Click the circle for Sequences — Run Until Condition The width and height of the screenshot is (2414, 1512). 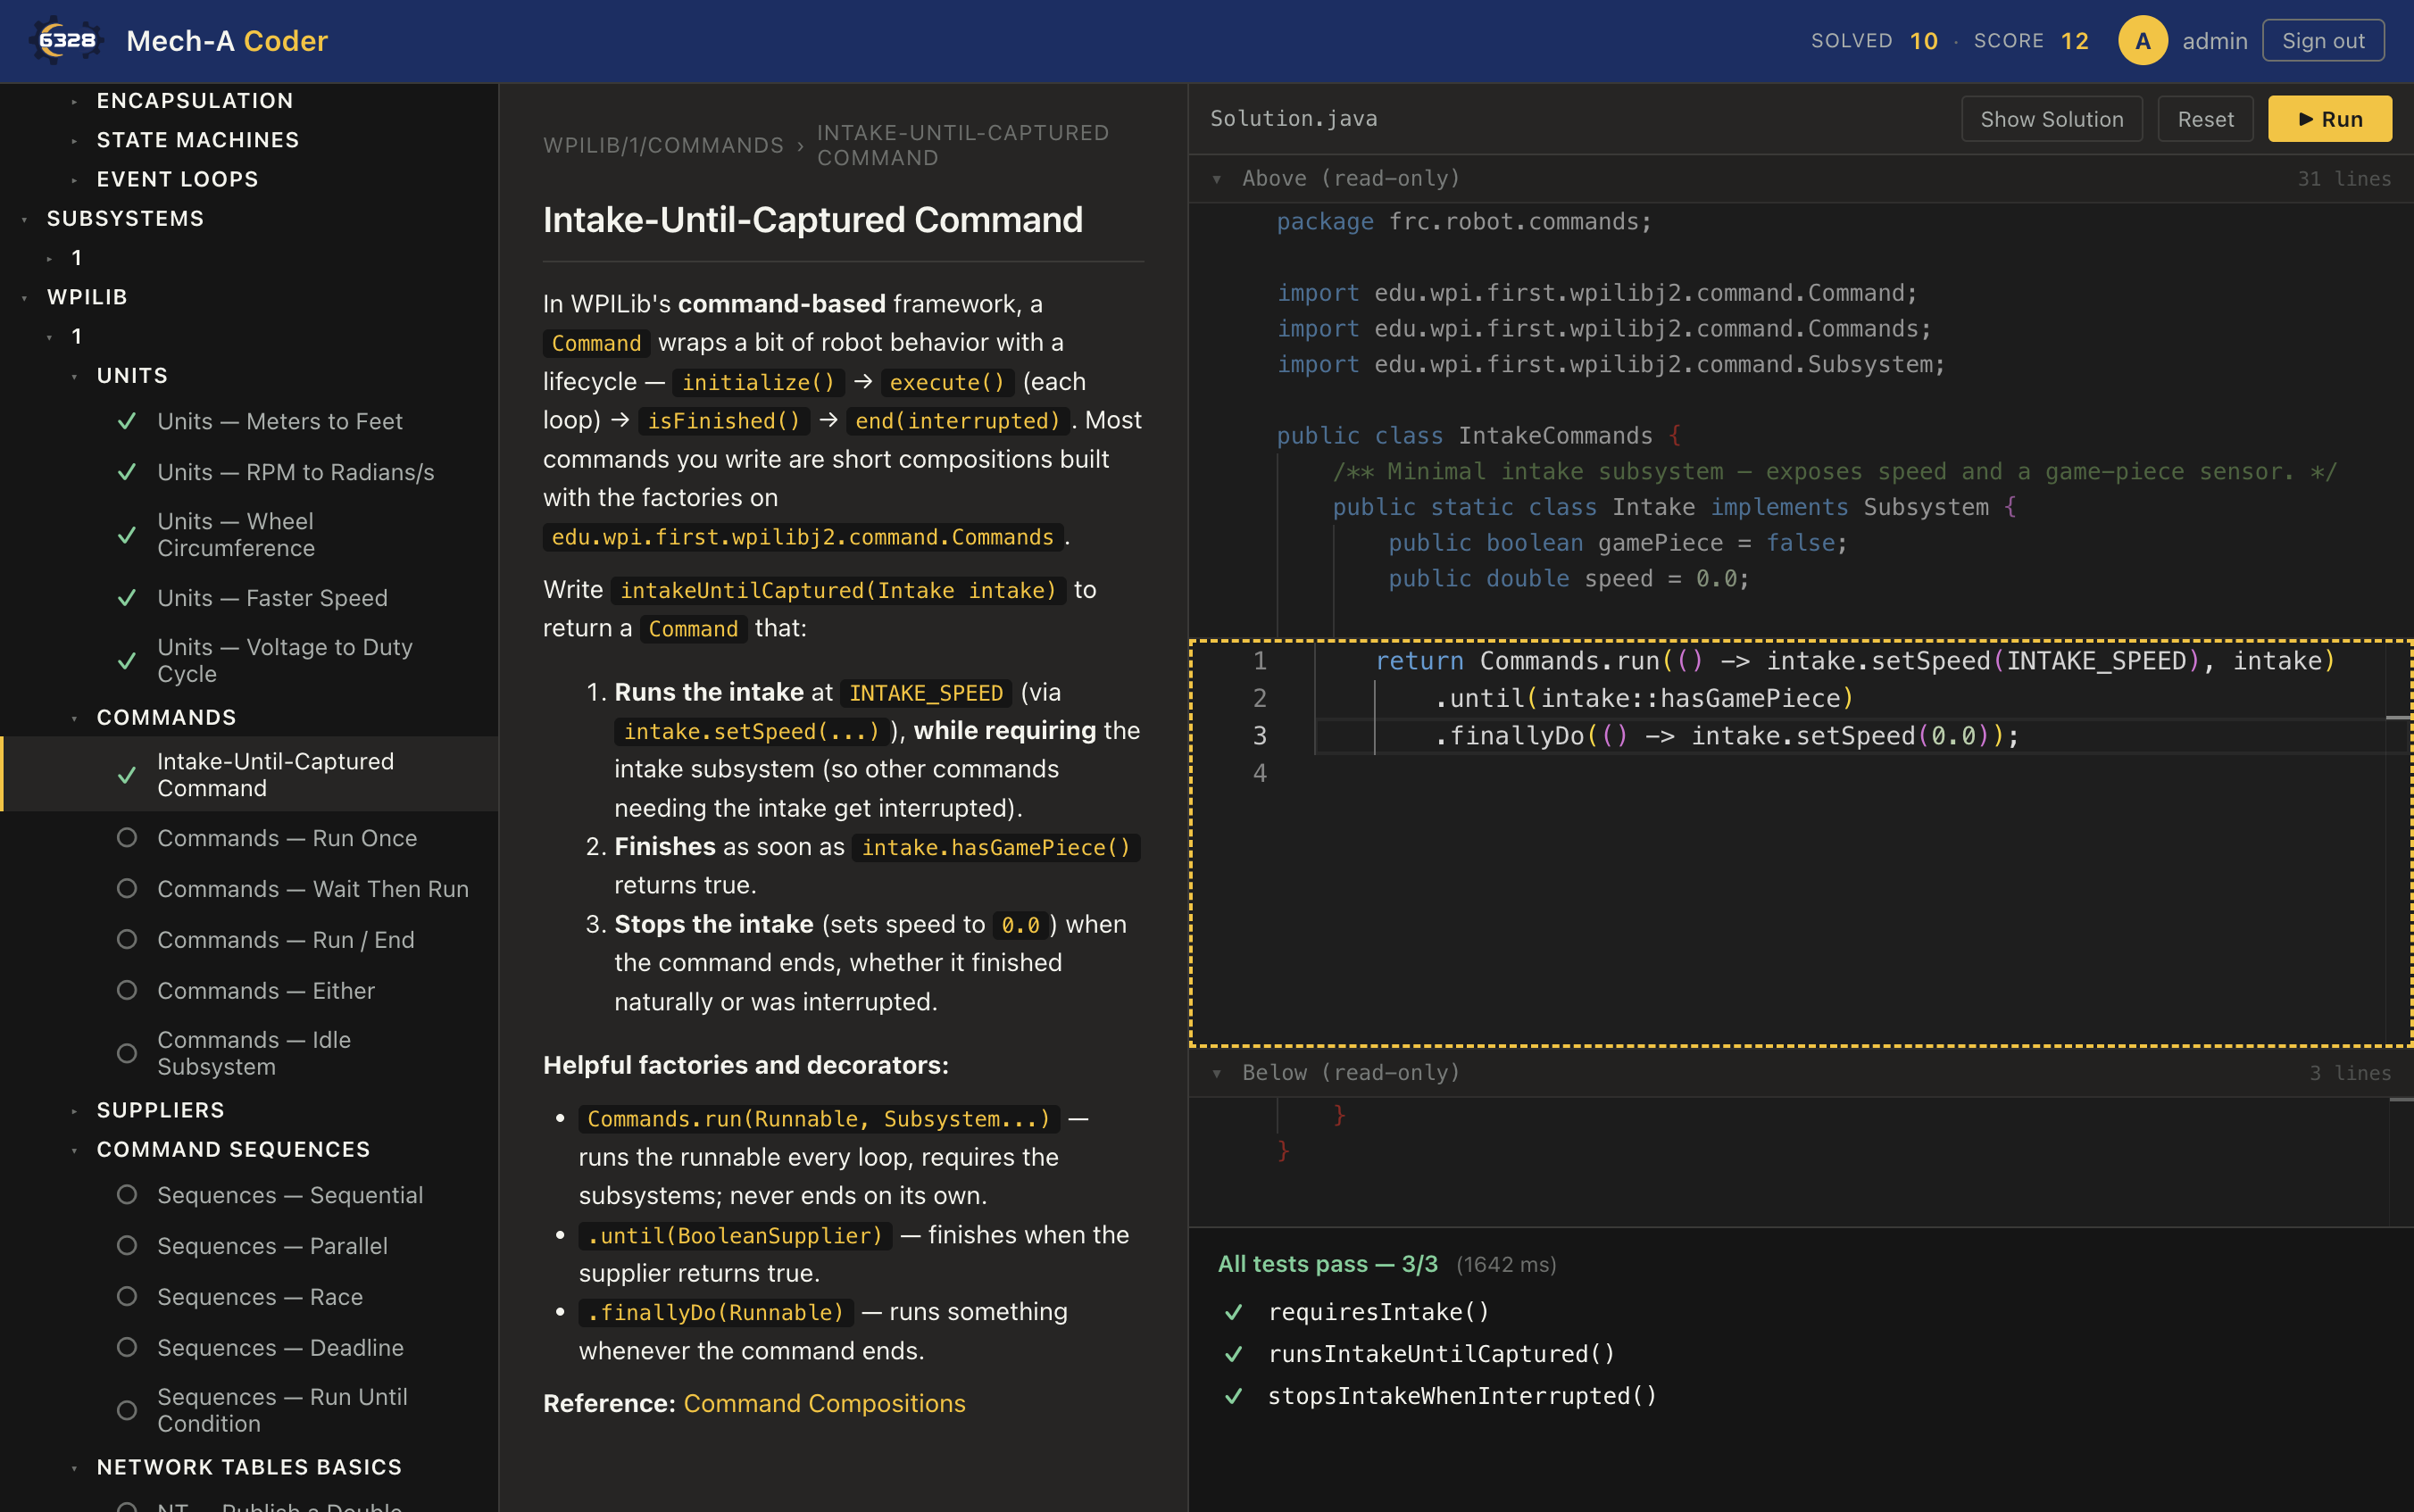coord(127,1411)
